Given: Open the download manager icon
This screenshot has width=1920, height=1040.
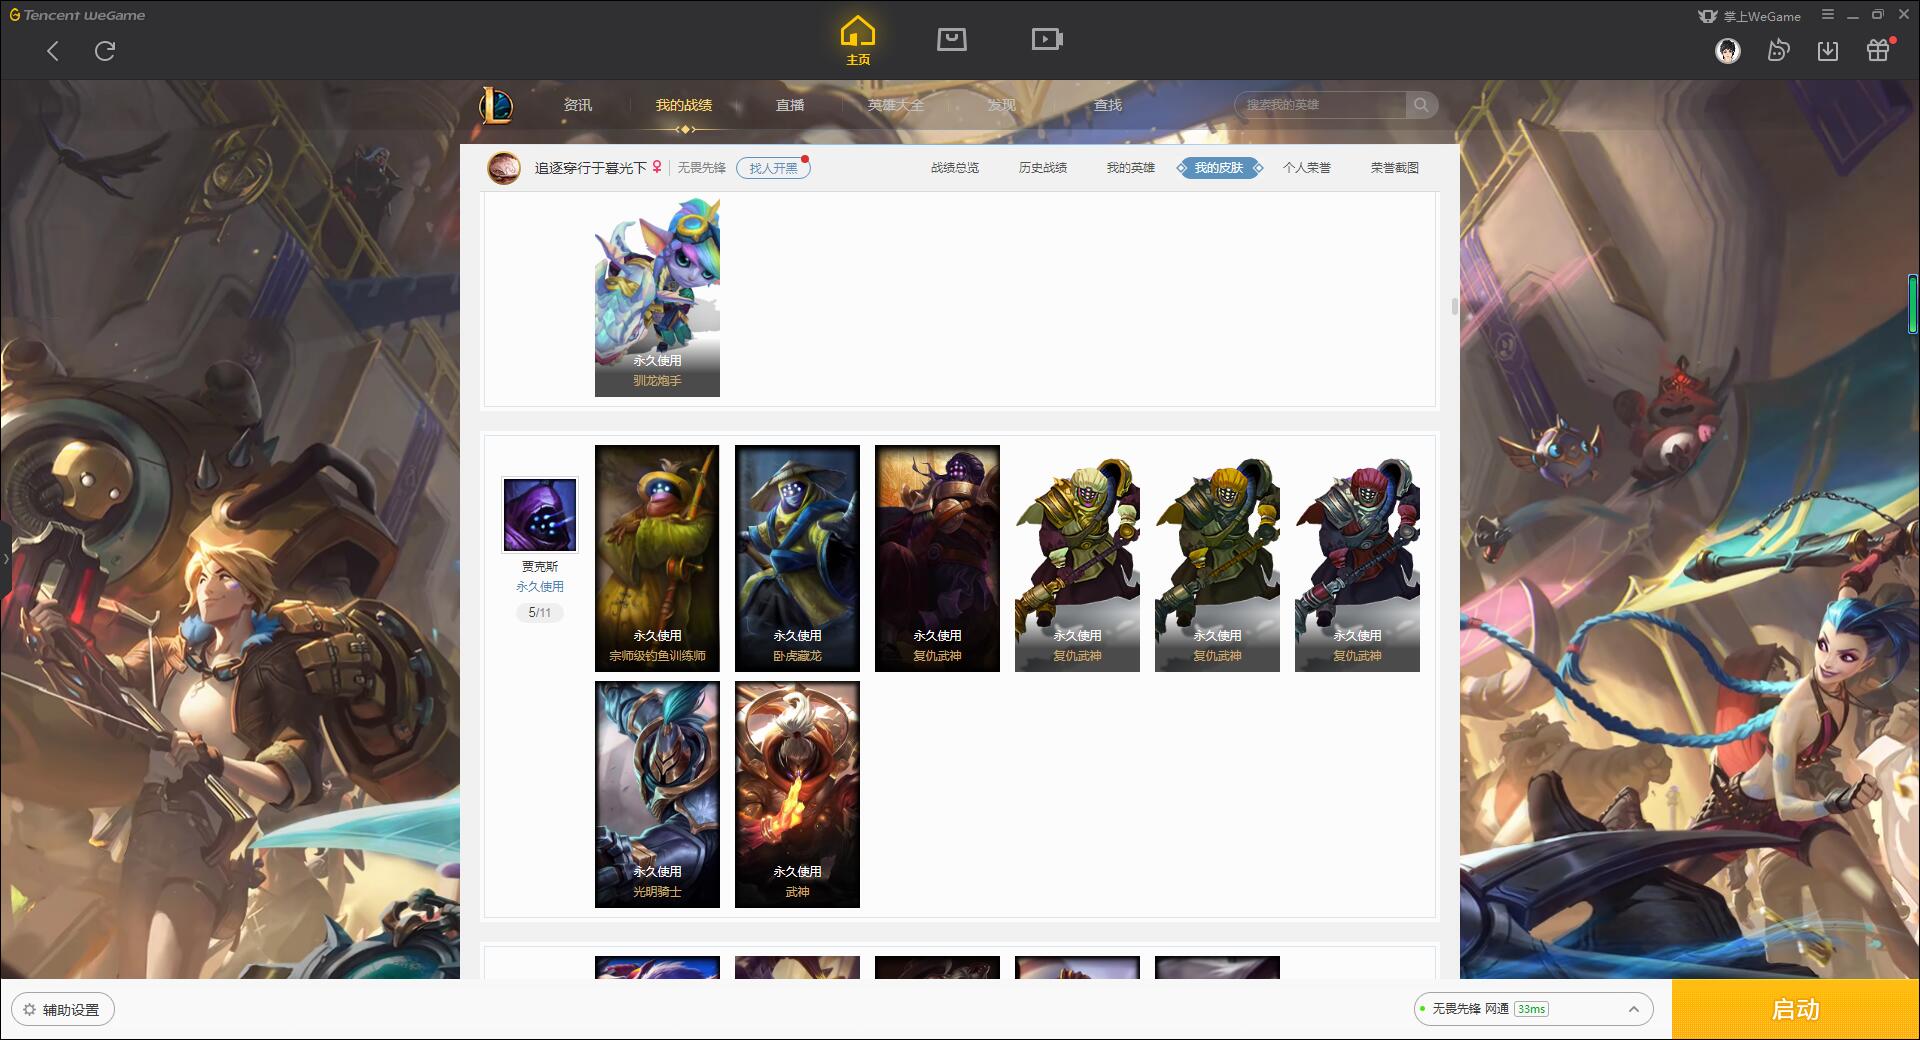Looking at the screenshot, I should [1828, 51].
